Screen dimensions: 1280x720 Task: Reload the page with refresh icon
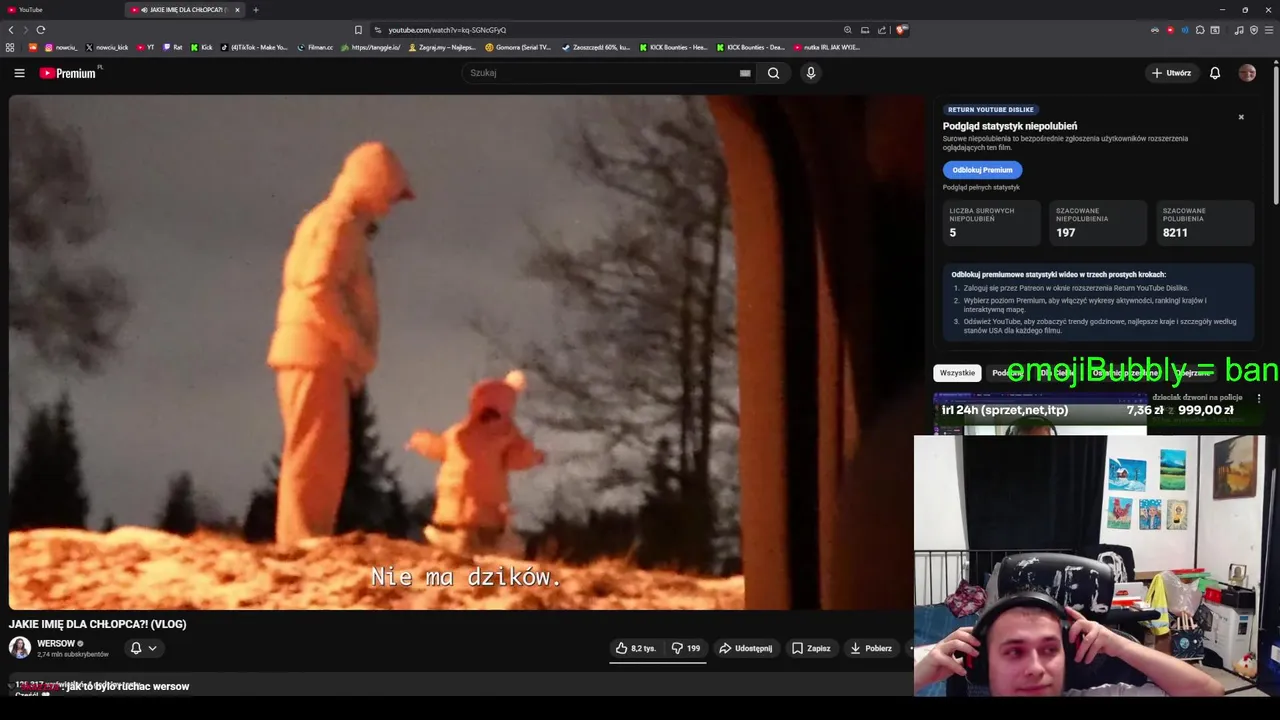point(41,30)
